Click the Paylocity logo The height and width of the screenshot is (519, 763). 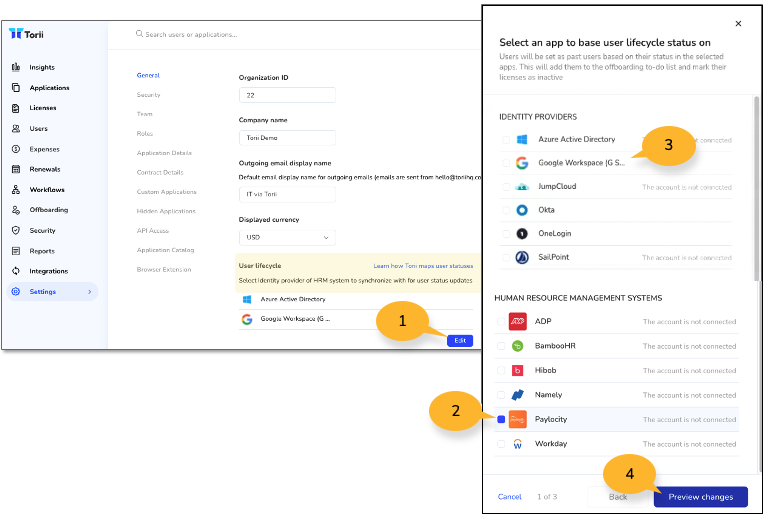(518, 419)
